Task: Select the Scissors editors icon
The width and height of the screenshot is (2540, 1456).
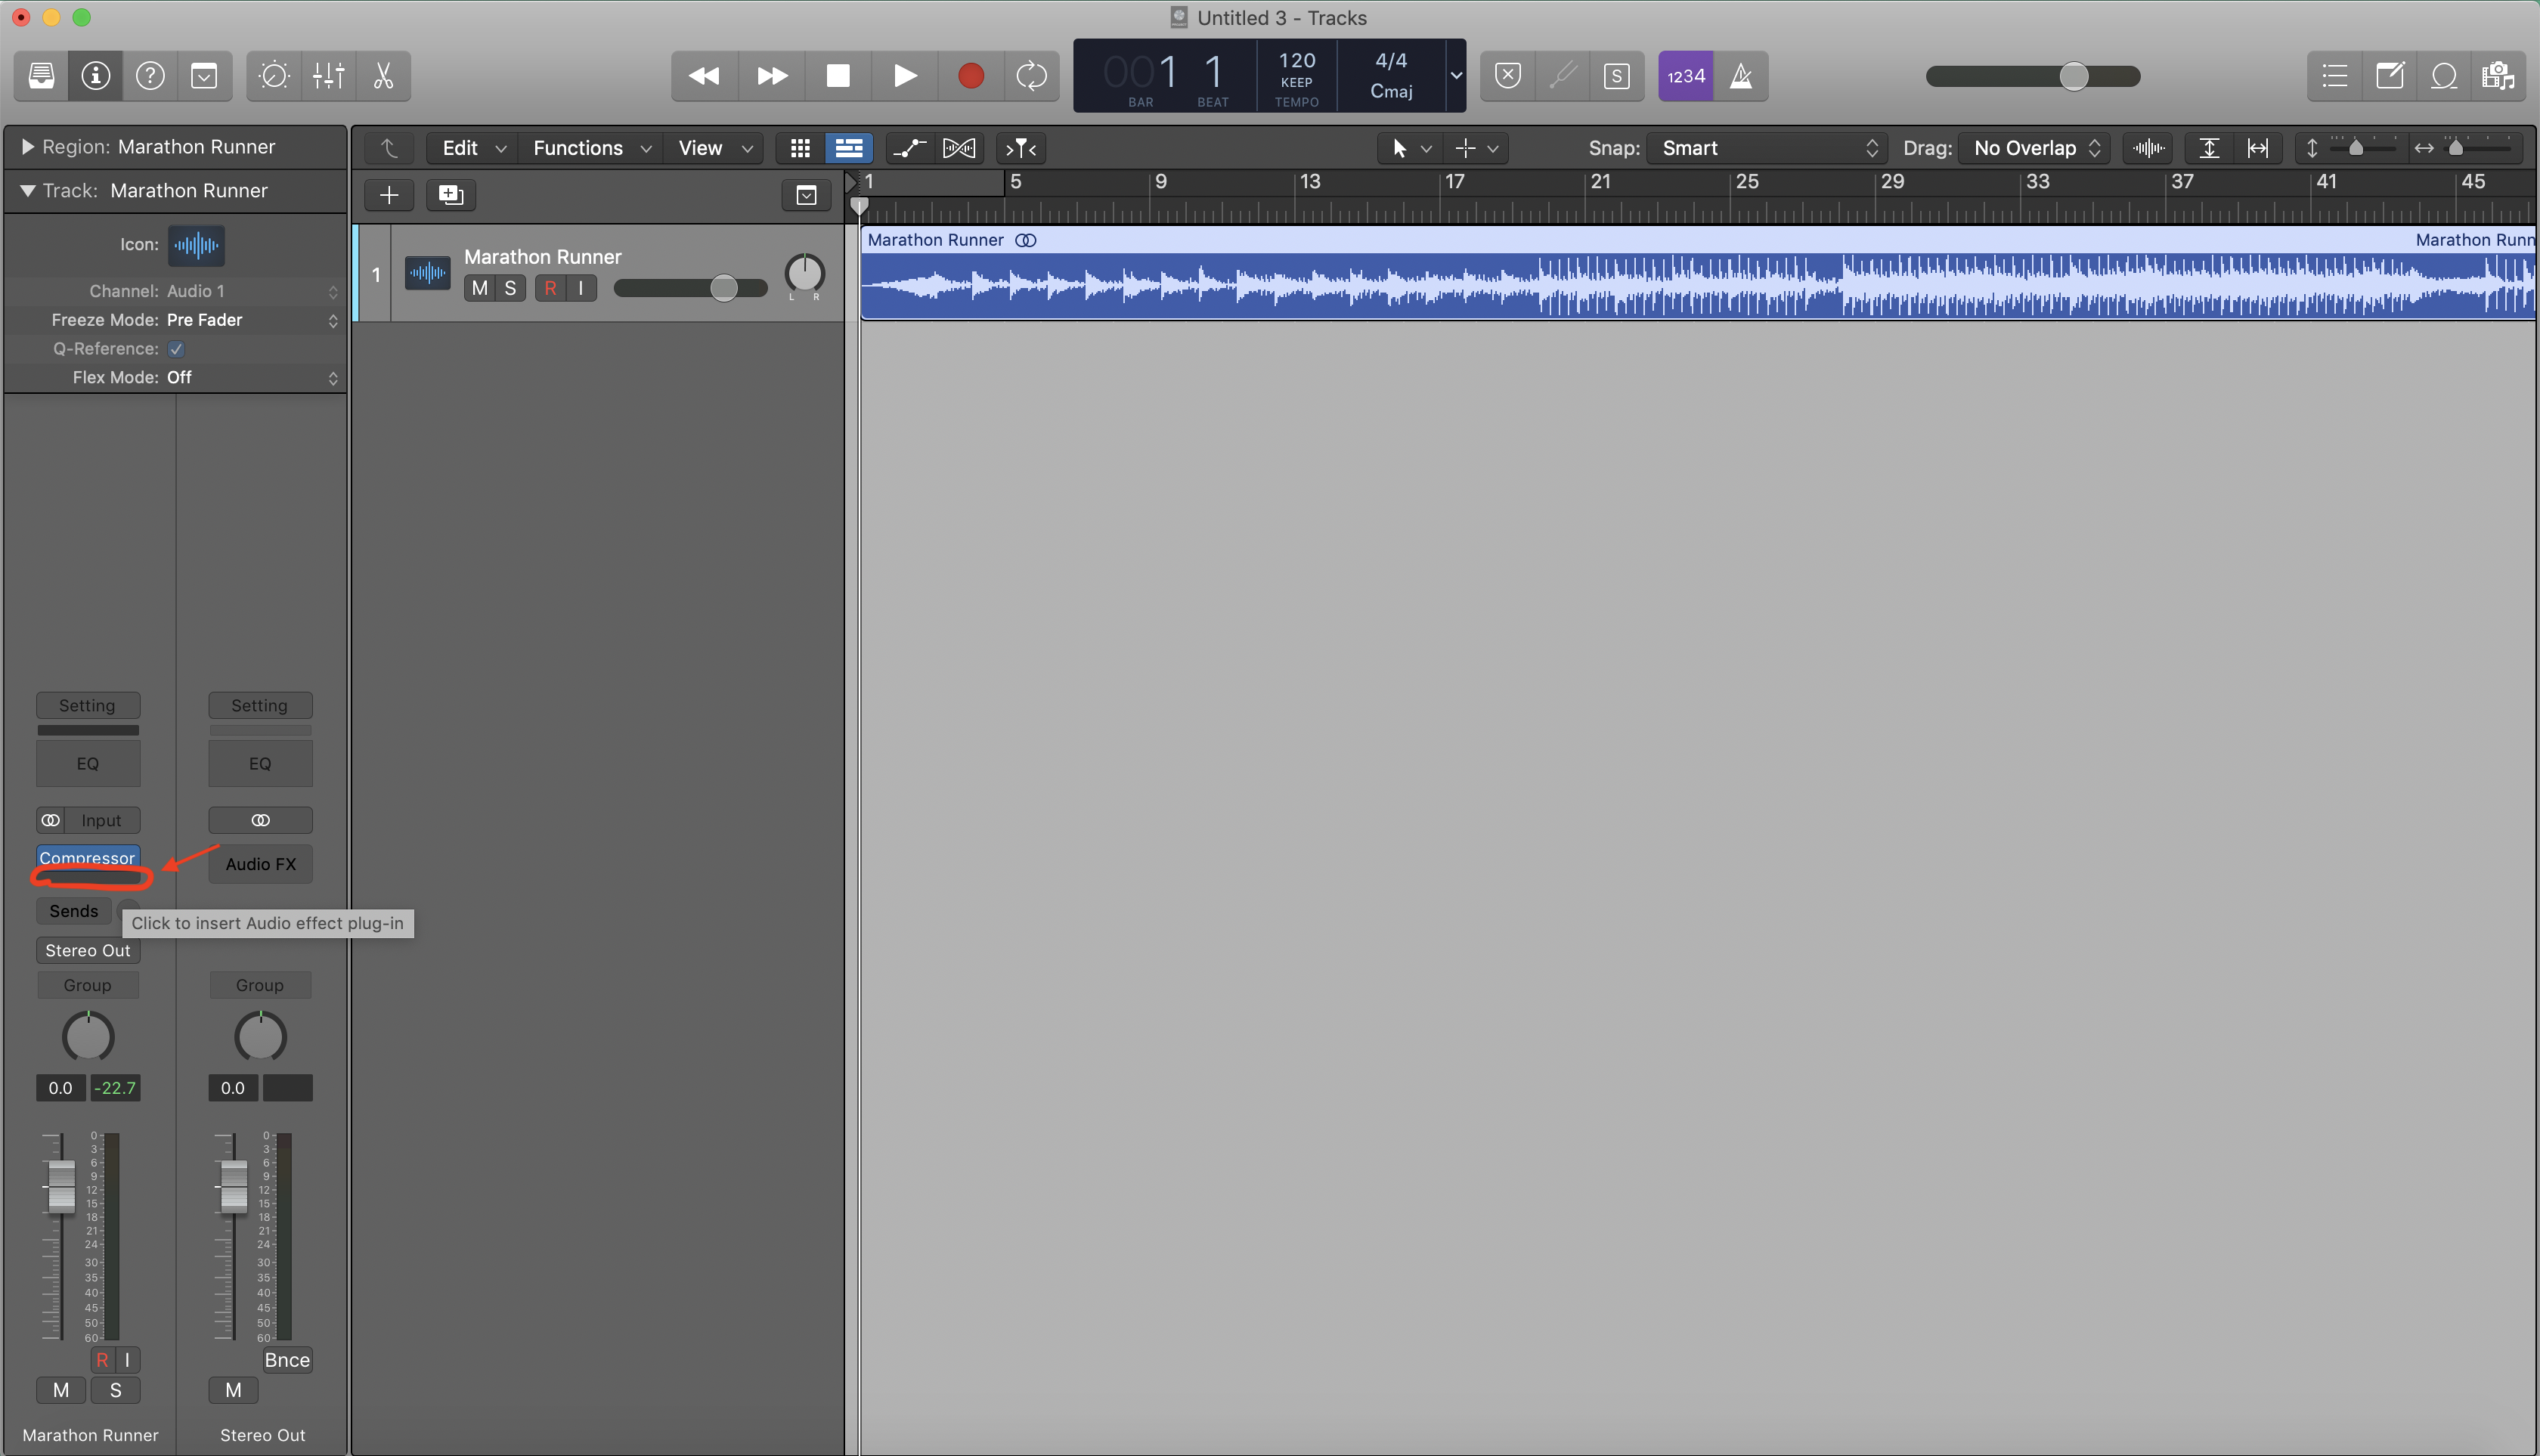Action: coord(383,76)
